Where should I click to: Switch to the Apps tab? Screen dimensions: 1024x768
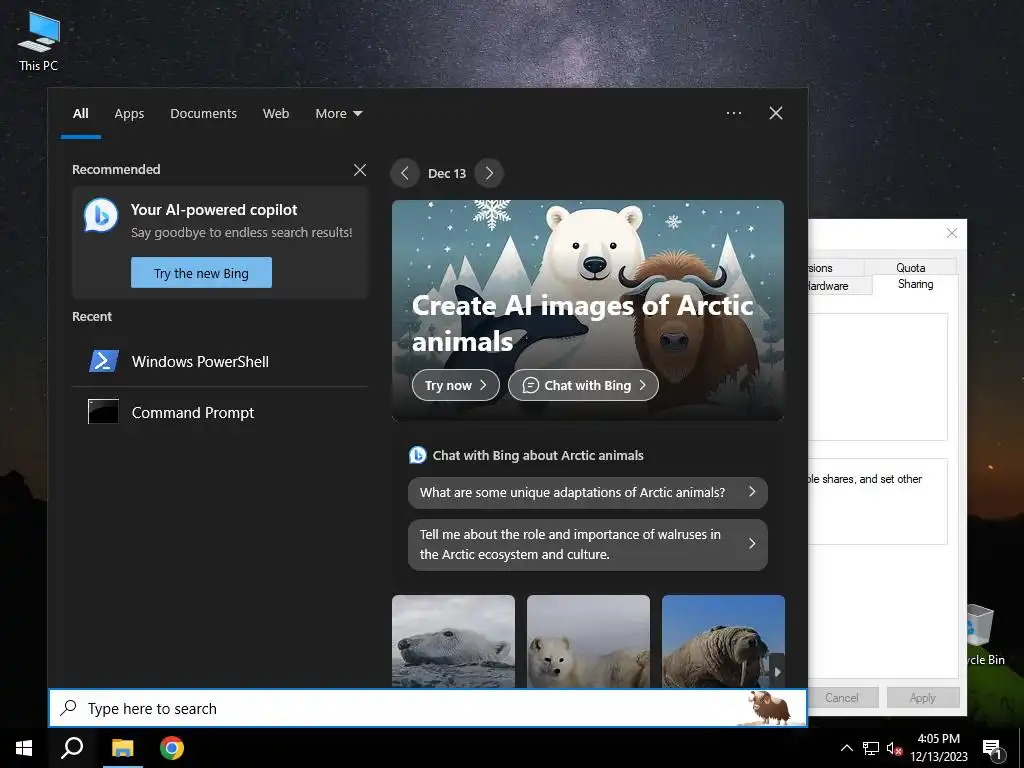coord(129,114)
